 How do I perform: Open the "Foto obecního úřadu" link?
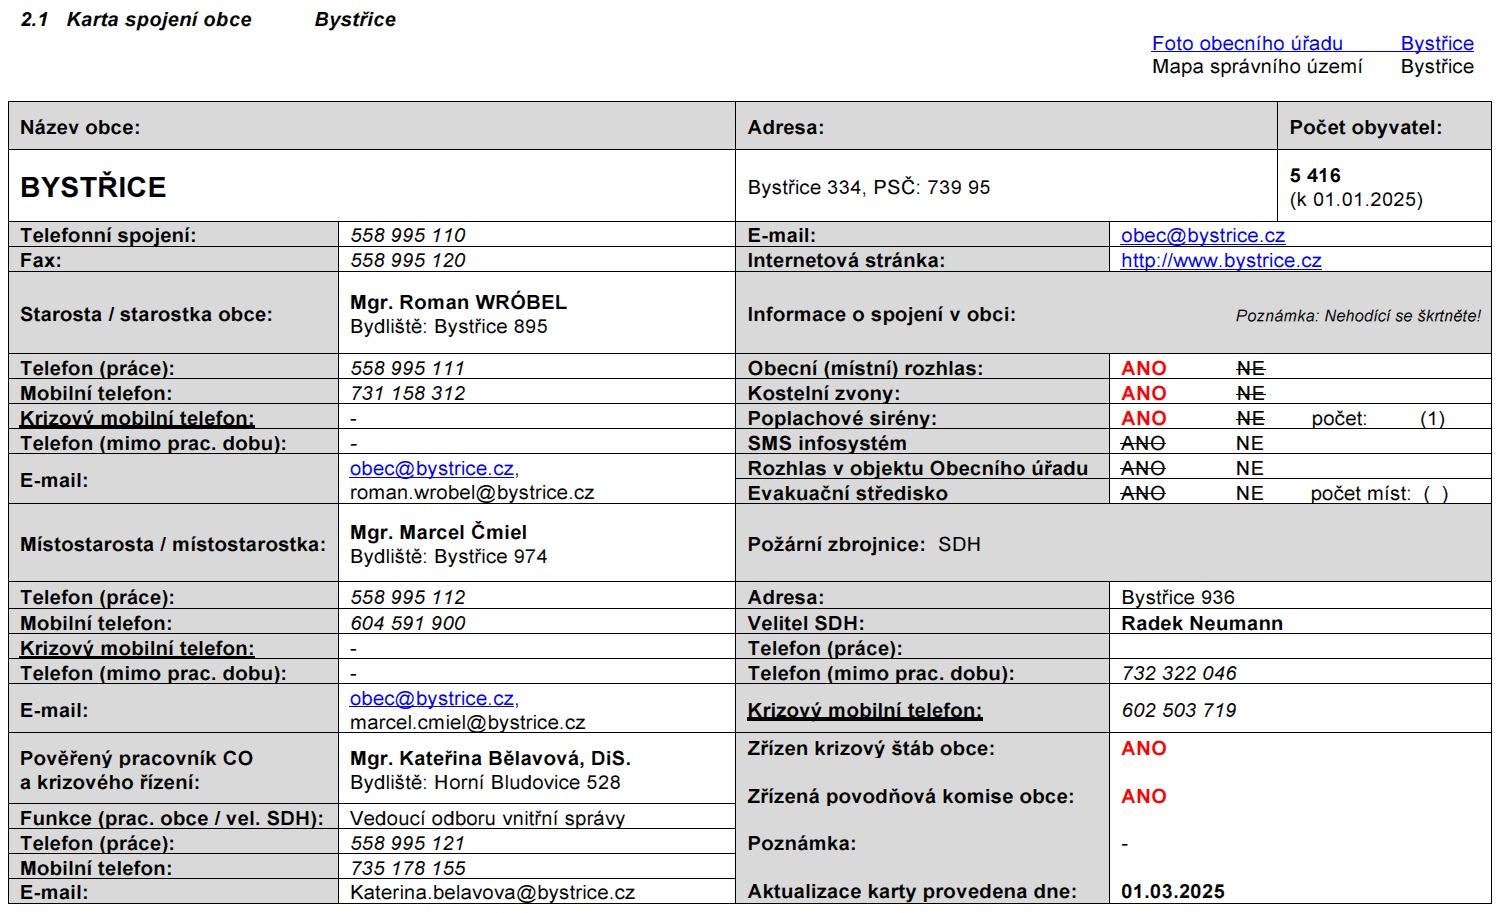pyautogui.click(x=1246, y=43)
